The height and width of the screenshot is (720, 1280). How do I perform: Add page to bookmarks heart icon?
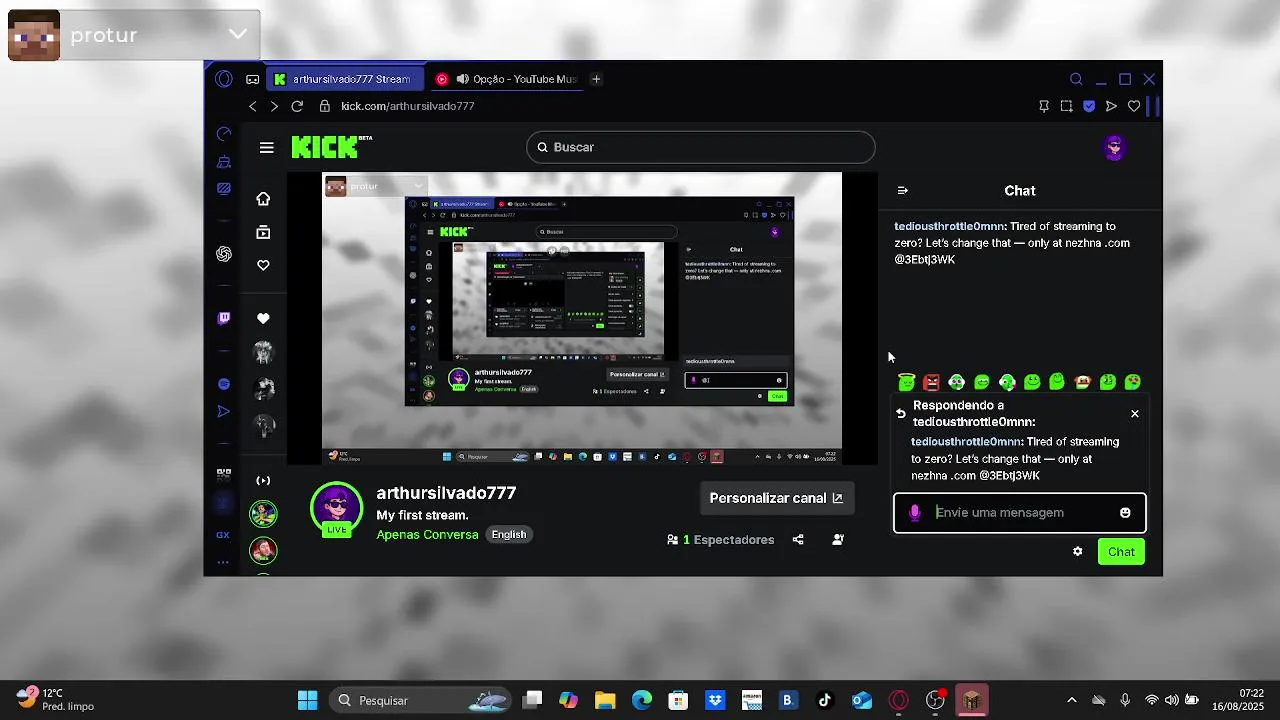click(1134, 106)
